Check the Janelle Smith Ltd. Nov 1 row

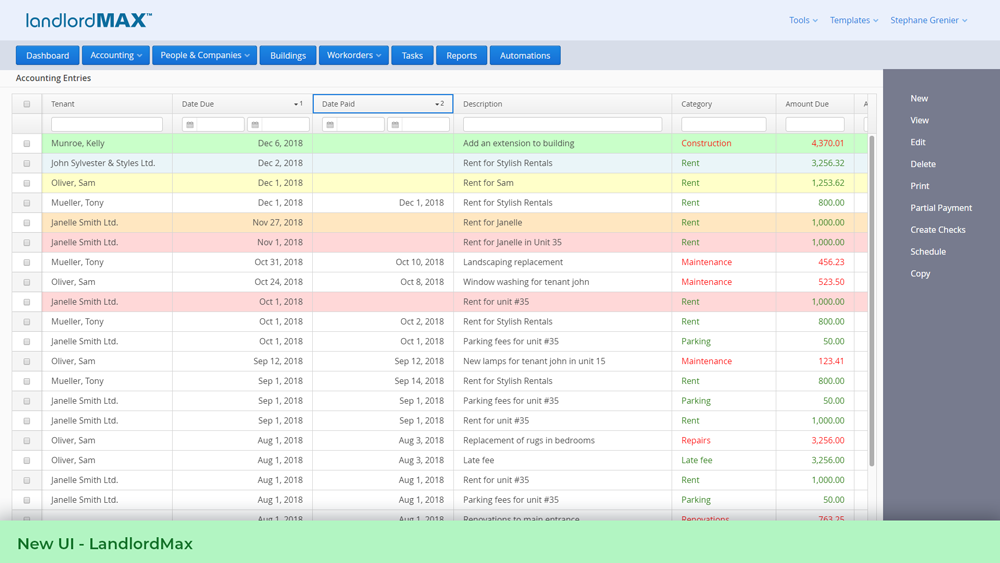(27, 242)
